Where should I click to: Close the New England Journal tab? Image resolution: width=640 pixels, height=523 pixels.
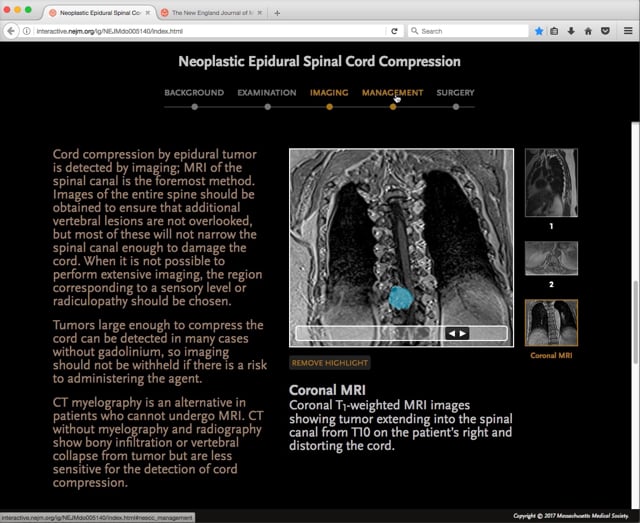click(x=260, y=13)
